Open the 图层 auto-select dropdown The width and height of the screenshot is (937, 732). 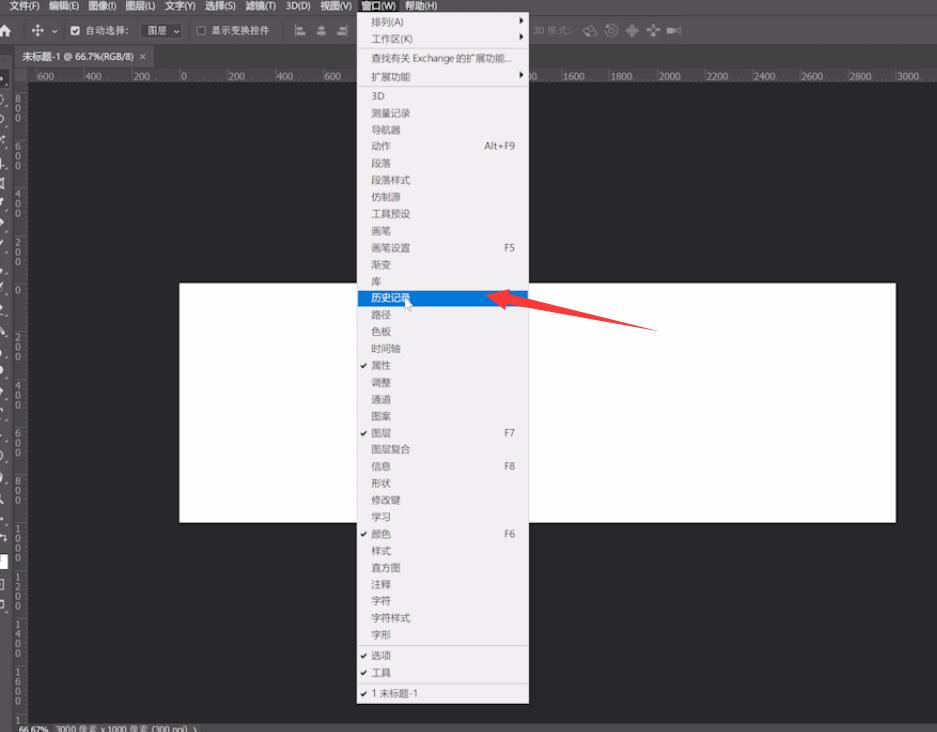coord(161,30)
